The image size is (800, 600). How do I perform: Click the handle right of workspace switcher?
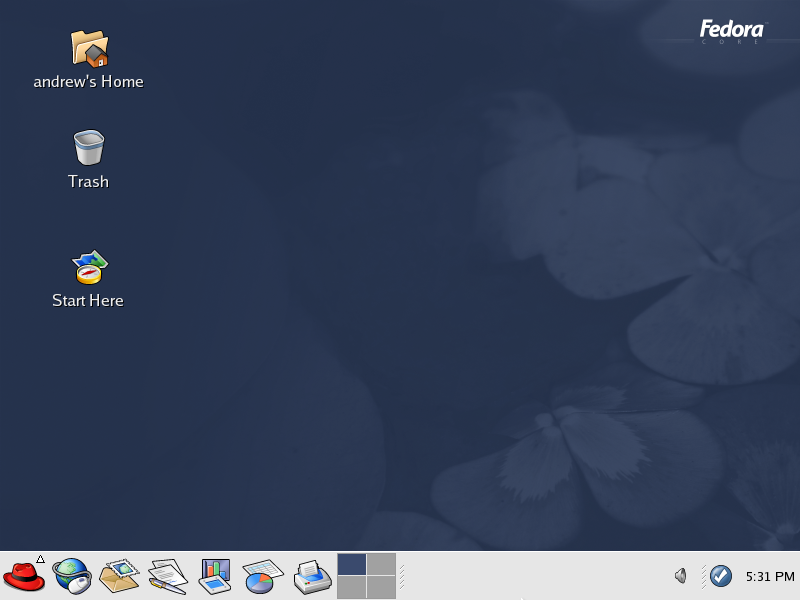402,576
